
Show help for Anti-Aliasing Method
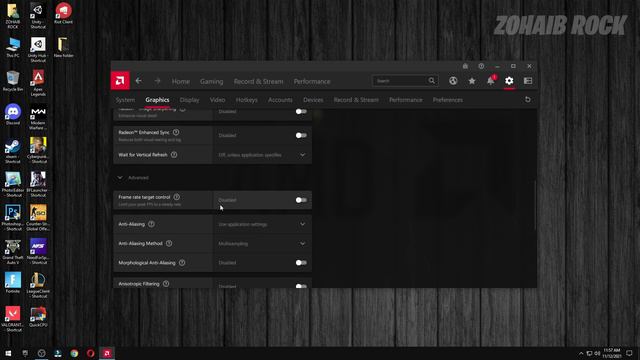pos(169,243)
